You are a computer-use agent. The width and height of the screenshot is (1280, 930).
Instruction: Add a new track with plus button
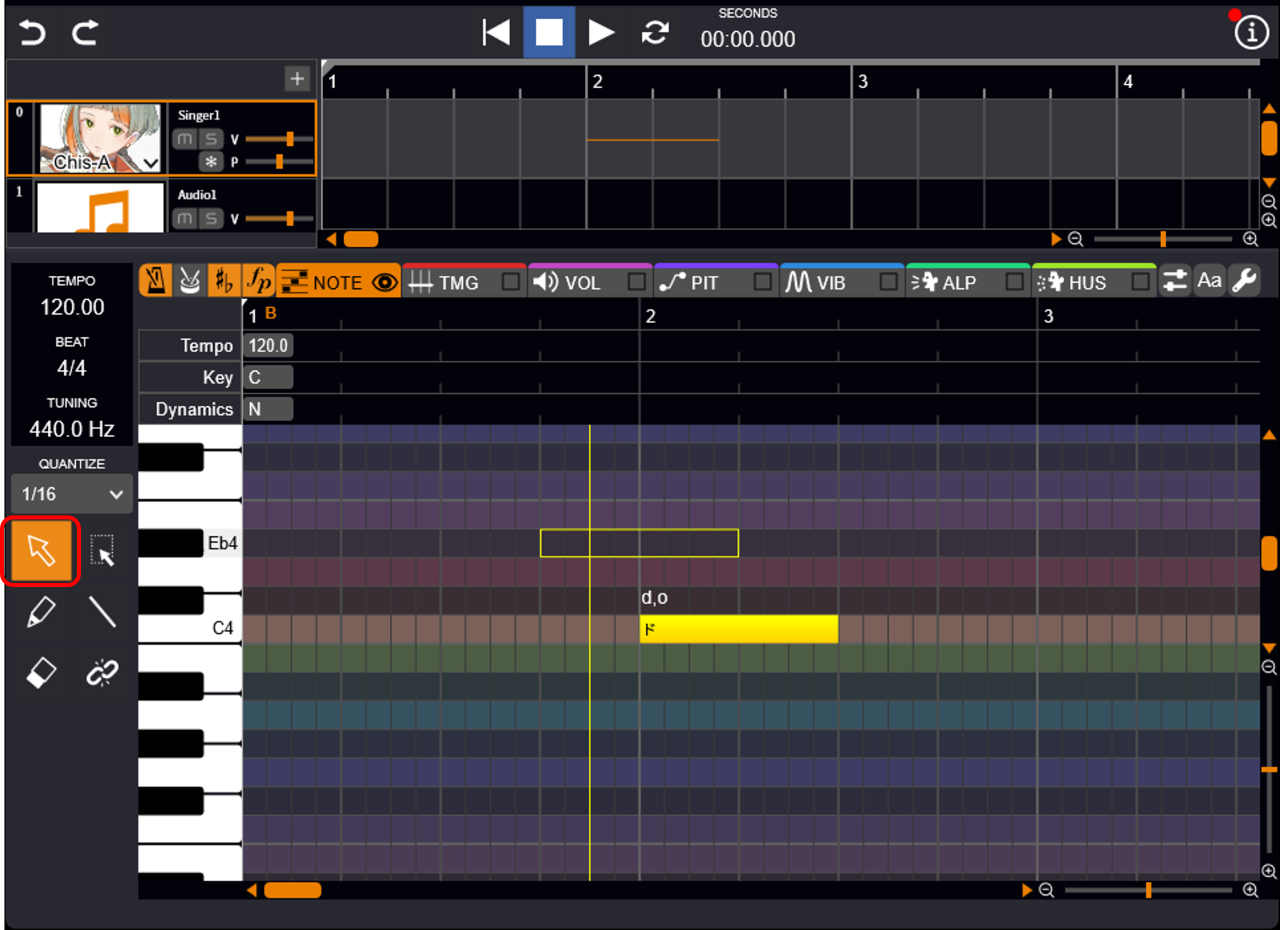(x=297, y=78)
